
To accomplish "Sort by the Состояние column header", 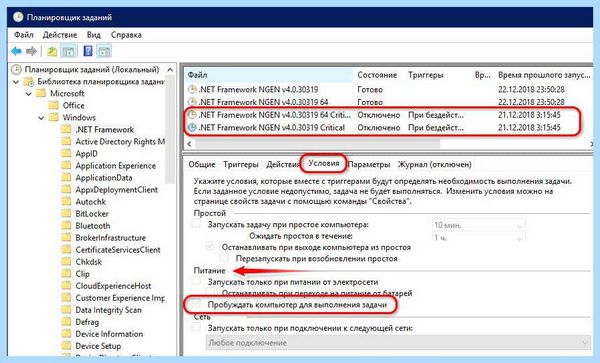I will [x=377, y=75].
